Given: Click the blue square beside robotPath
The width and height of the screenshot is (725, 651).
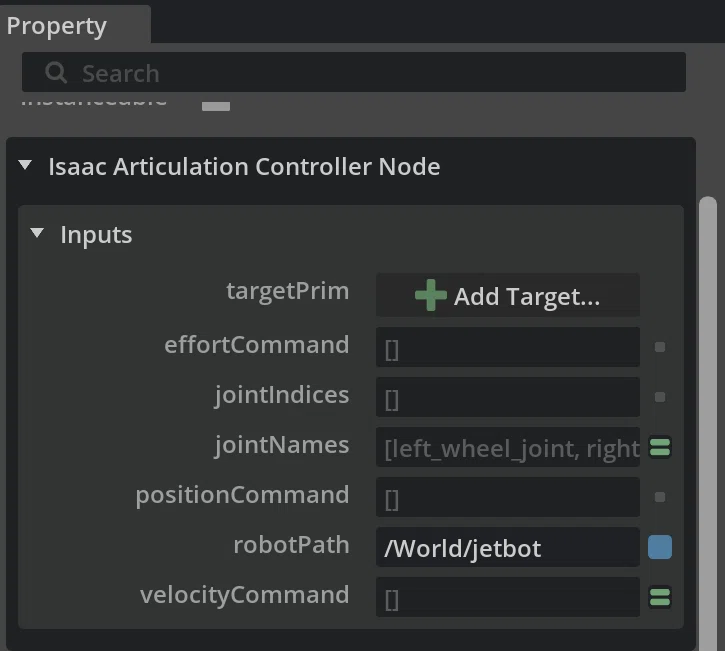Looking at the screenshot, I should (660, 547).
